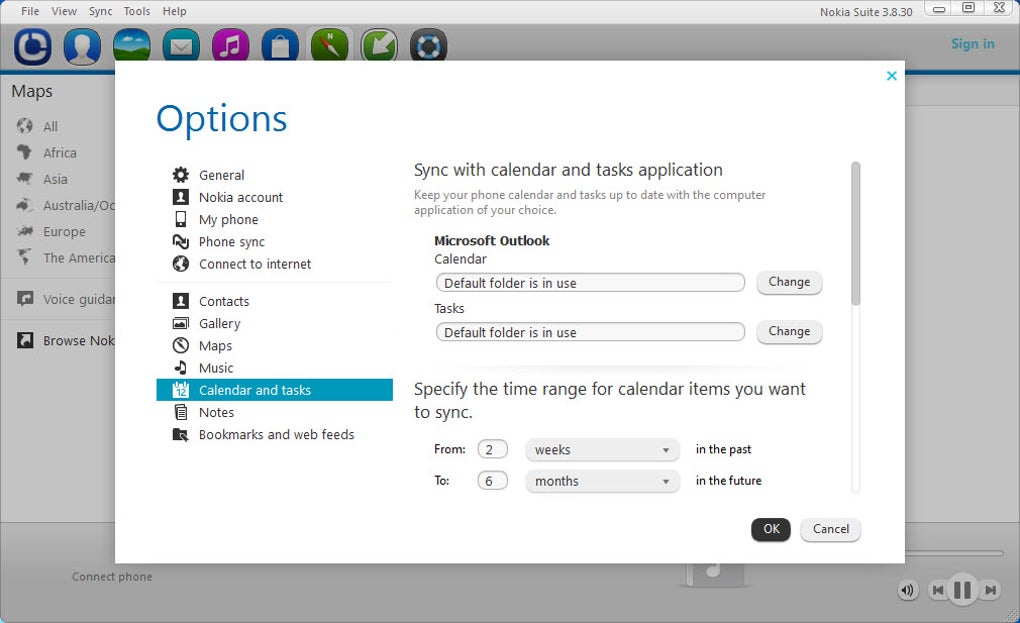Viewport: 1020px width, 623px height.
Task: Click the Tasks default folder field
Action: click(590, 332)
